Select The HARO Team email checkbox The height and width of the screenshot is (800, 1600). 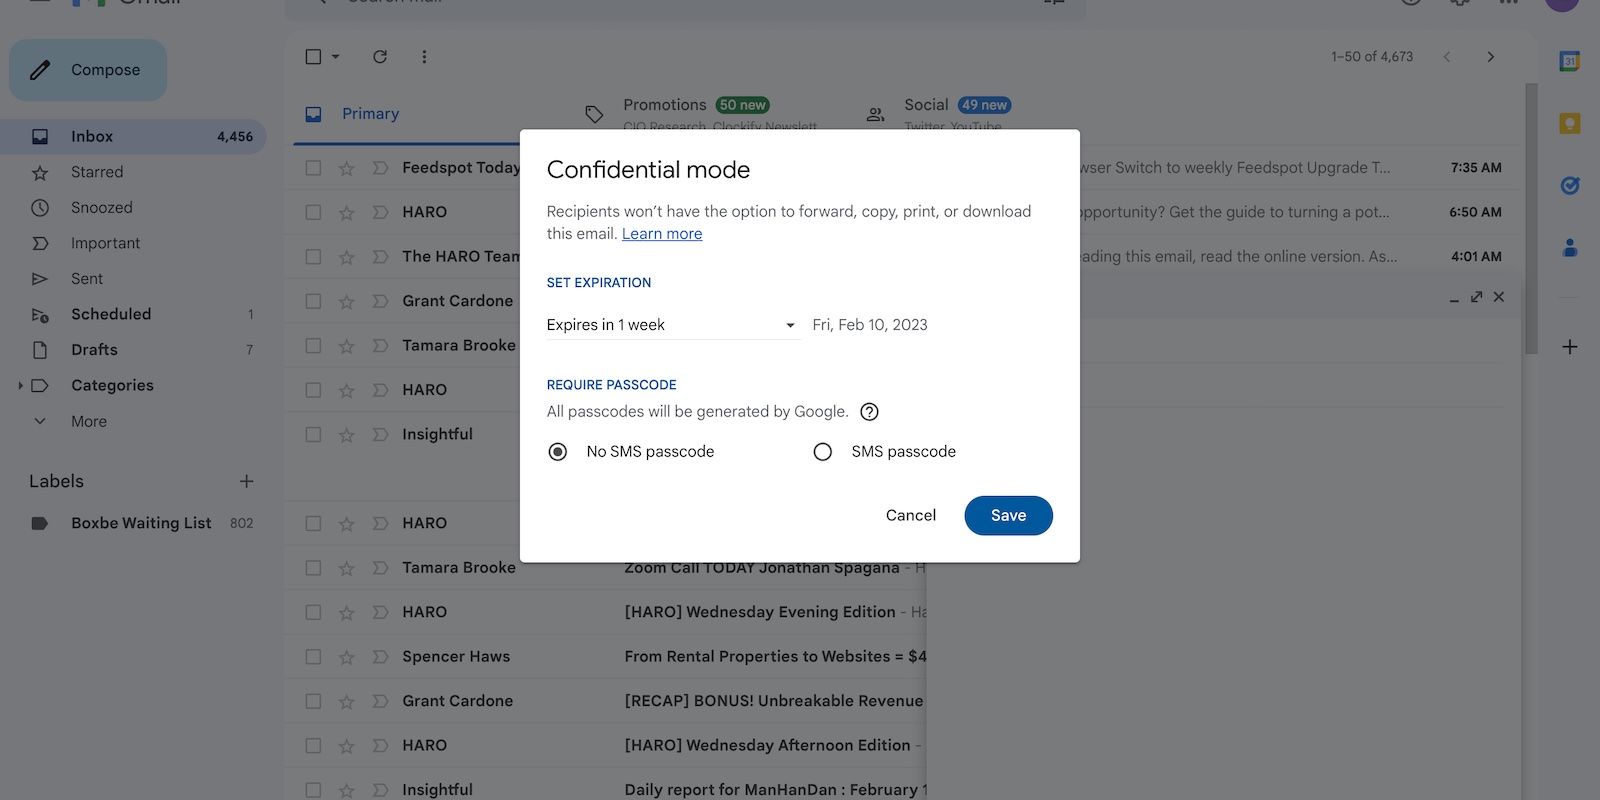coord(313,257)
